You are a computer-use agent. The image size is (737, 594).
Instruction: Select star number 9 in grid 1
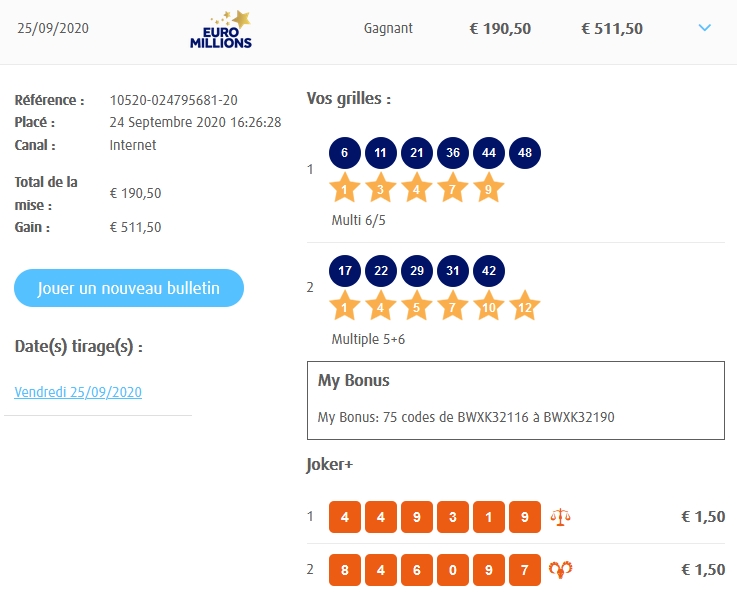[x=488, y=187]
